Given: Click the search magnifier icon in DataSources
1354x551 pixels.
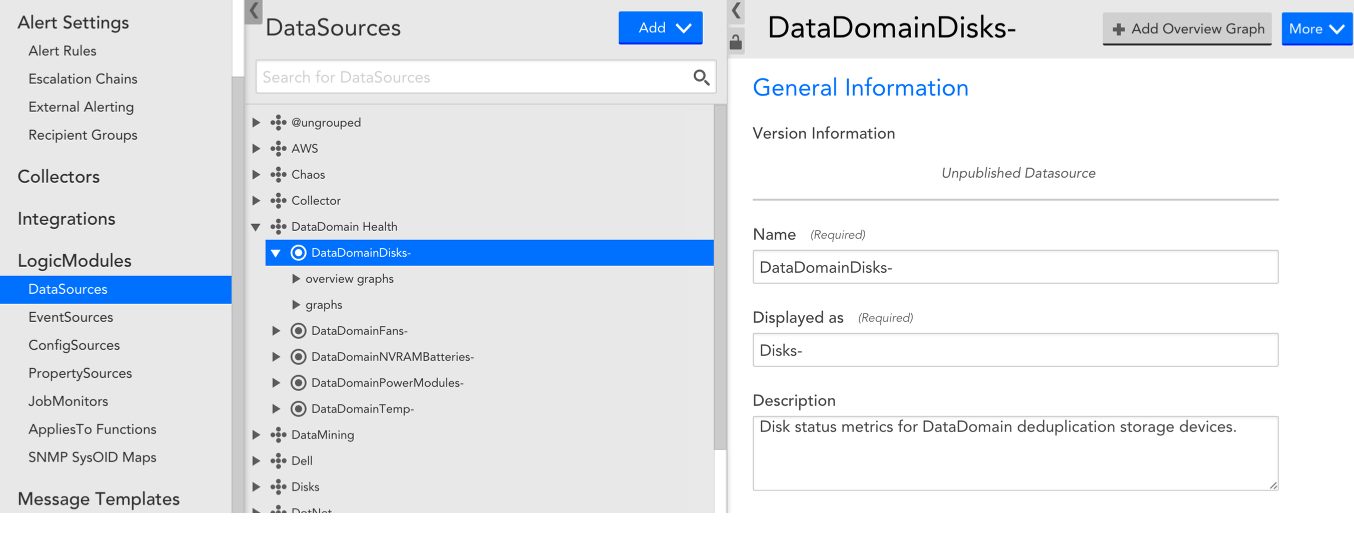Looking at the screenshot, I should click(702, 77).
